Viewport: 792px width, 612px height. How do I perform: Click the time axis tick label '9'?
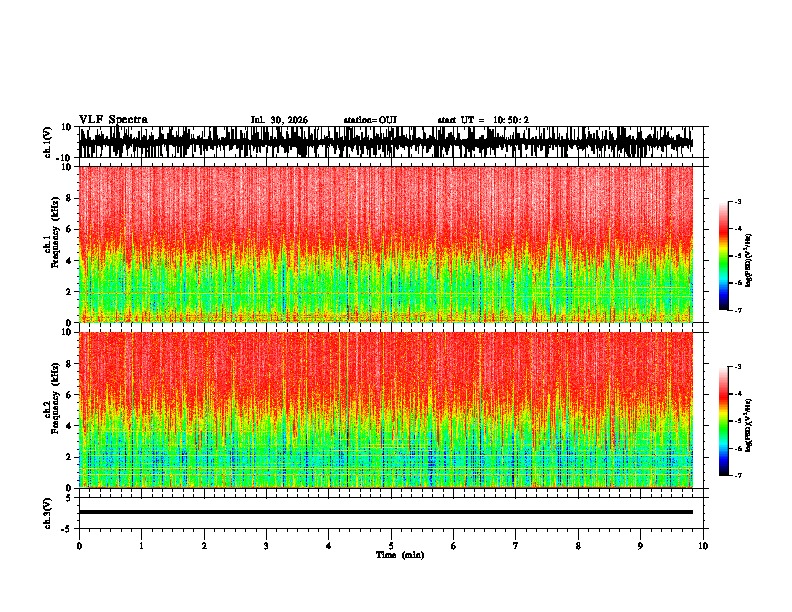point(640,546)
